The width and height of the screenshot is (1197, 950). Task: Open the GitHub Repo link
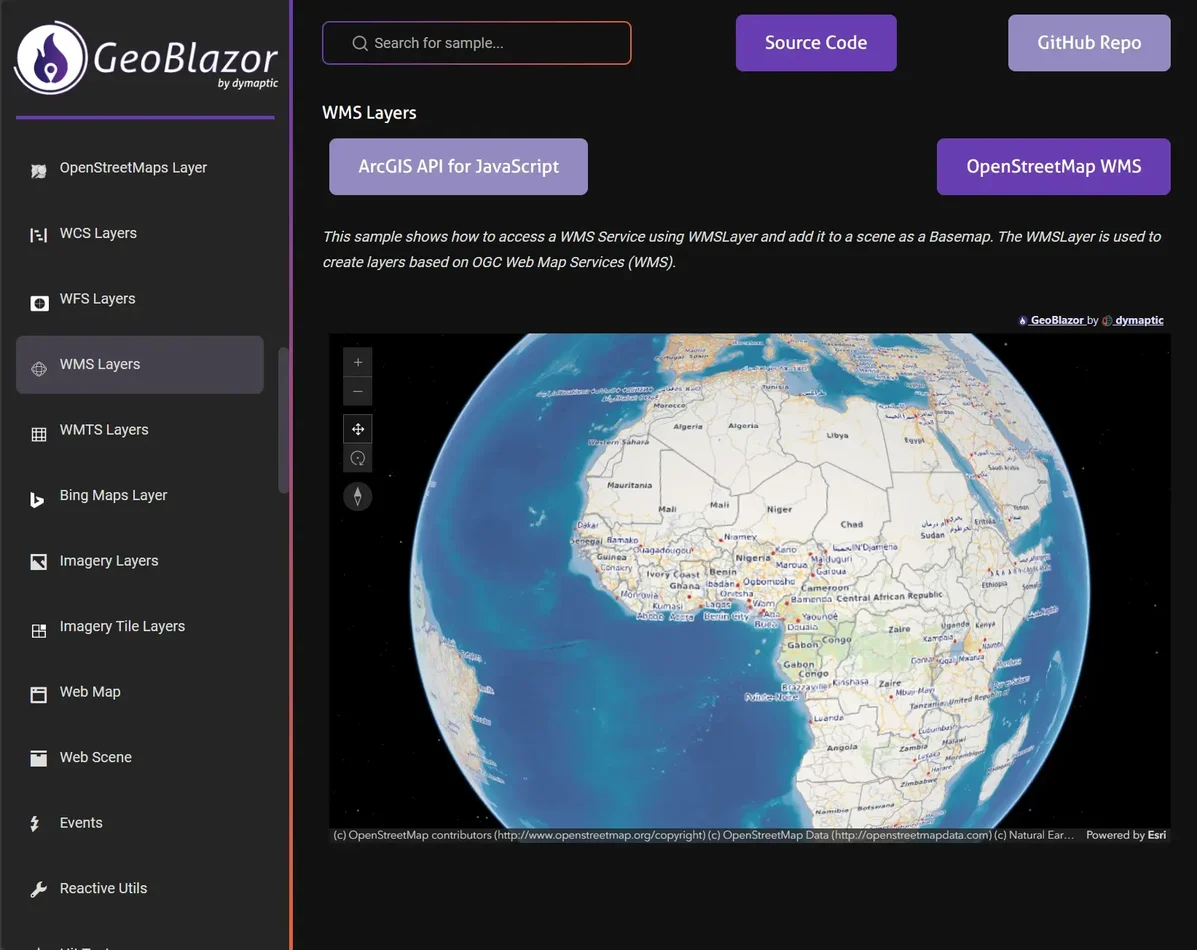[1088, 43]
